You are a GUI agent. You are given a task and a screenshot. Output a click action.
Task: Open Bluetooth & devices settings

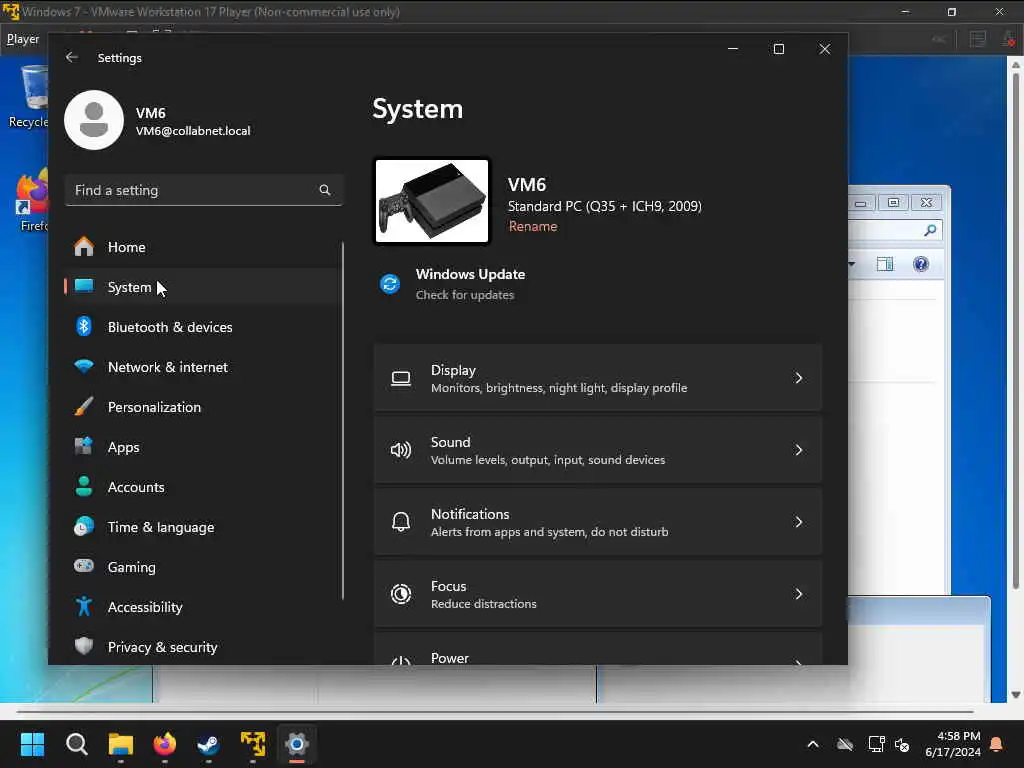(x=202, y=327)
